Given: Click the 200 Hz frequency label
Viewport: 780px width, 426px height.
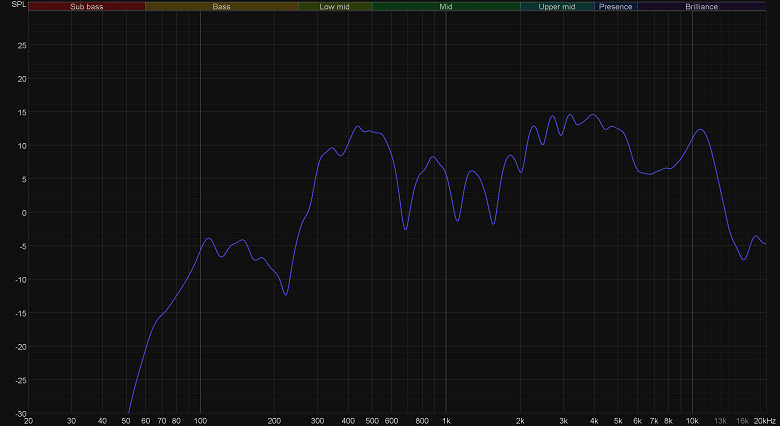Looking at the screenshot, I should pos(274,421).
